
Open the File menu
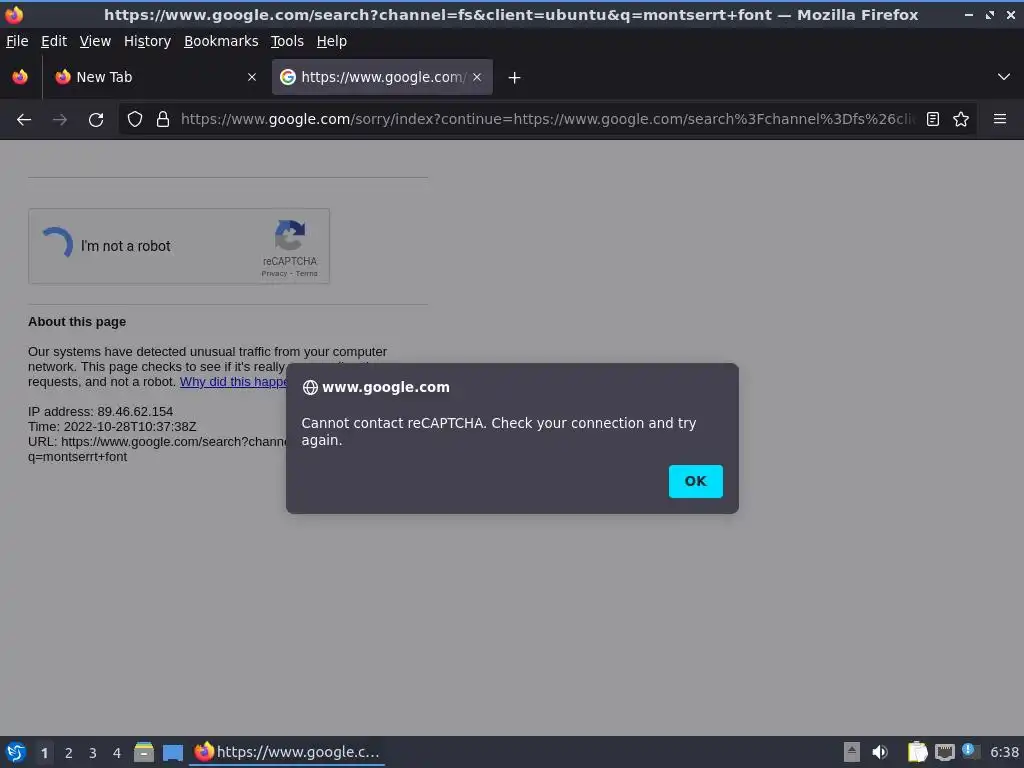(17, 41)
